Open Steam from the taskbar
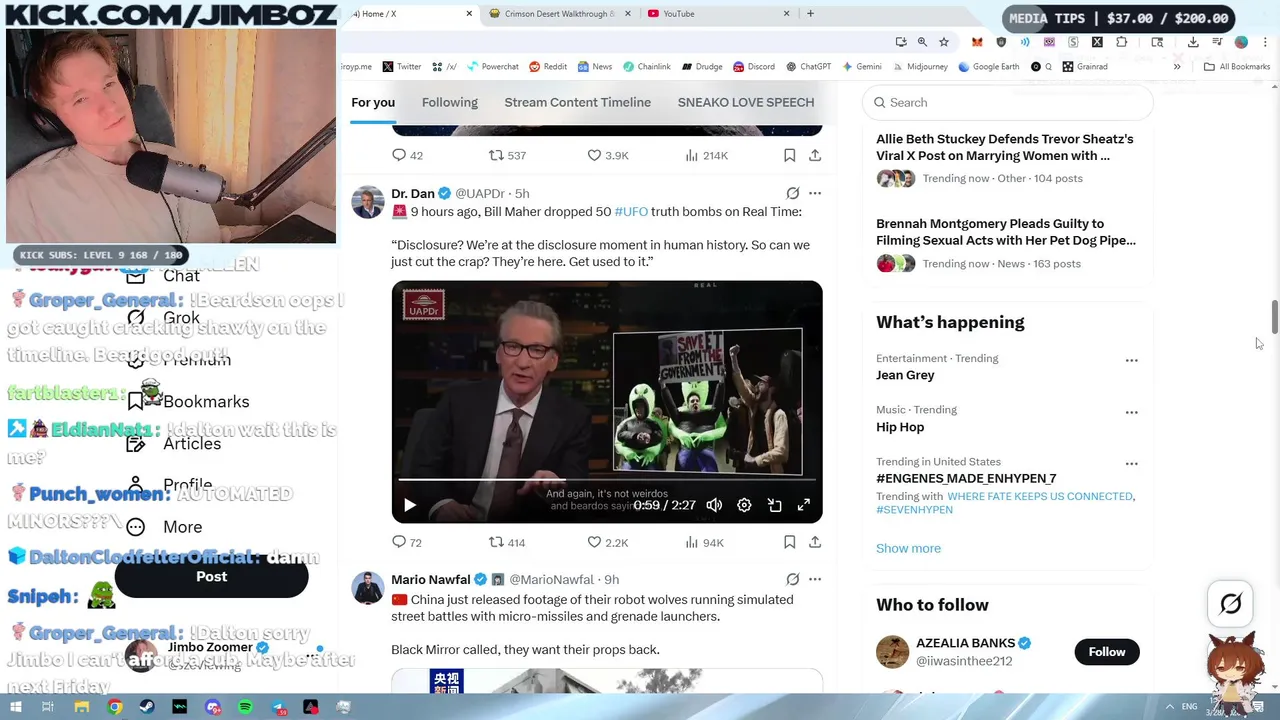This screenshot has height=720, width=1280. tap(147, 707)
